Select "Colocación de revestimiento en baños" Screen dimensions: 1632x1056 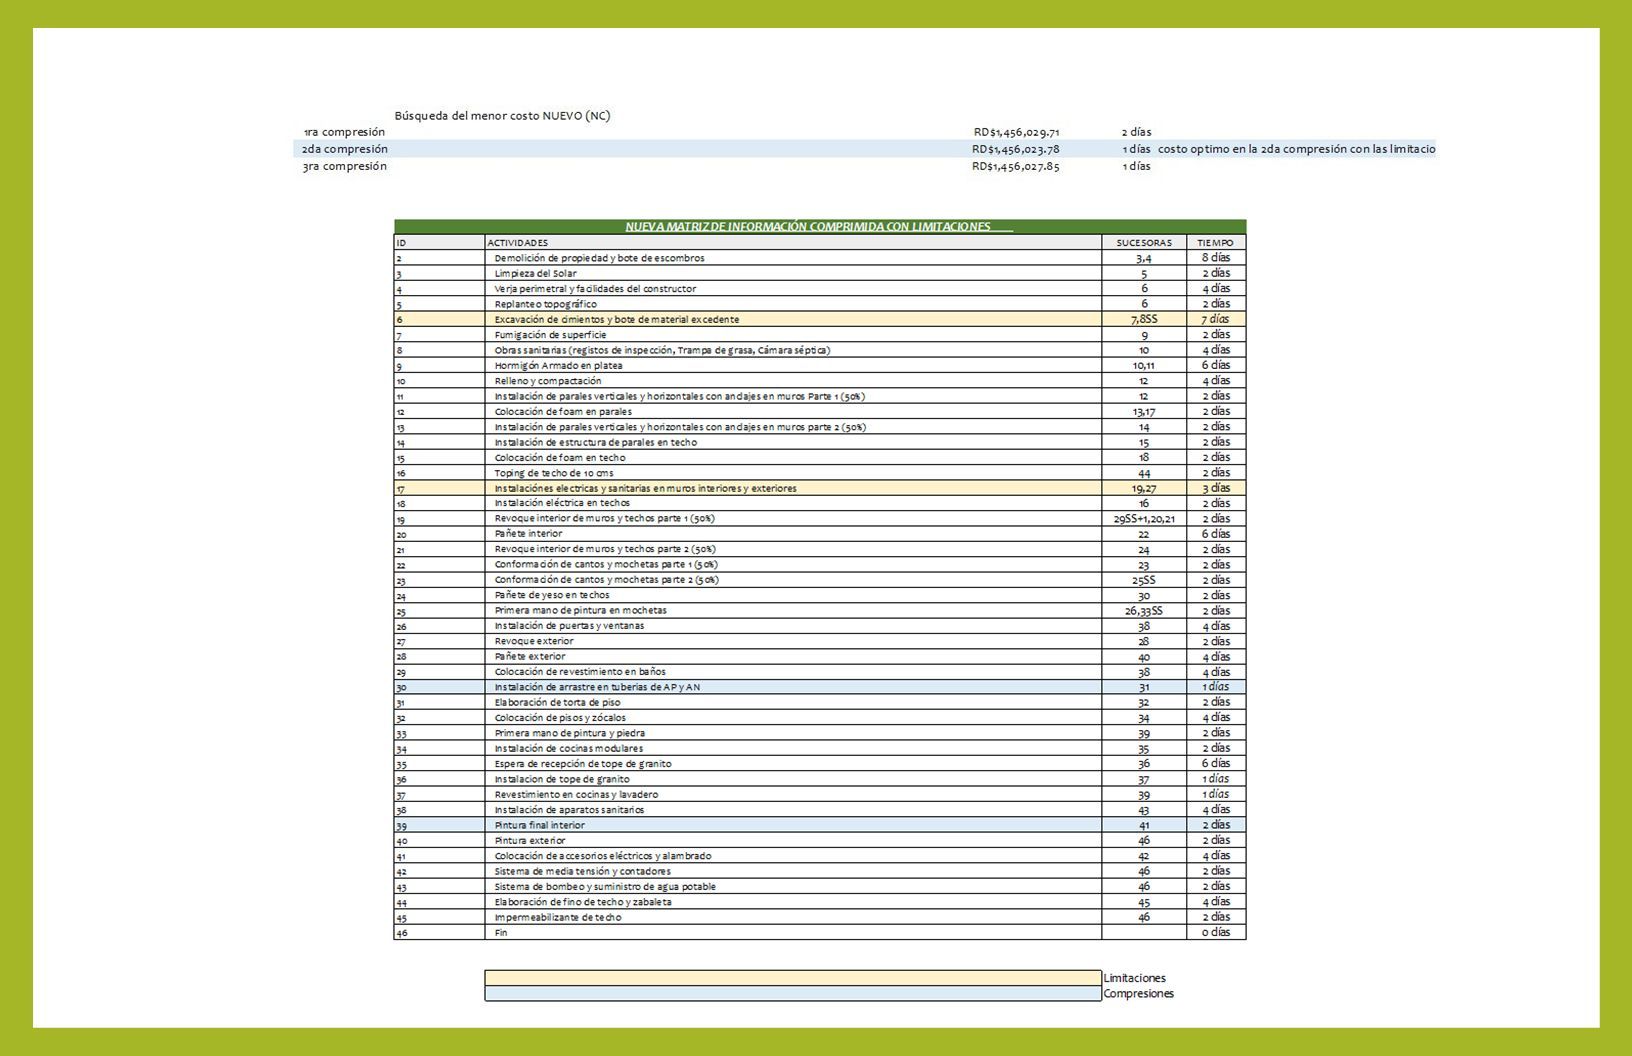[x=580, y=672]
